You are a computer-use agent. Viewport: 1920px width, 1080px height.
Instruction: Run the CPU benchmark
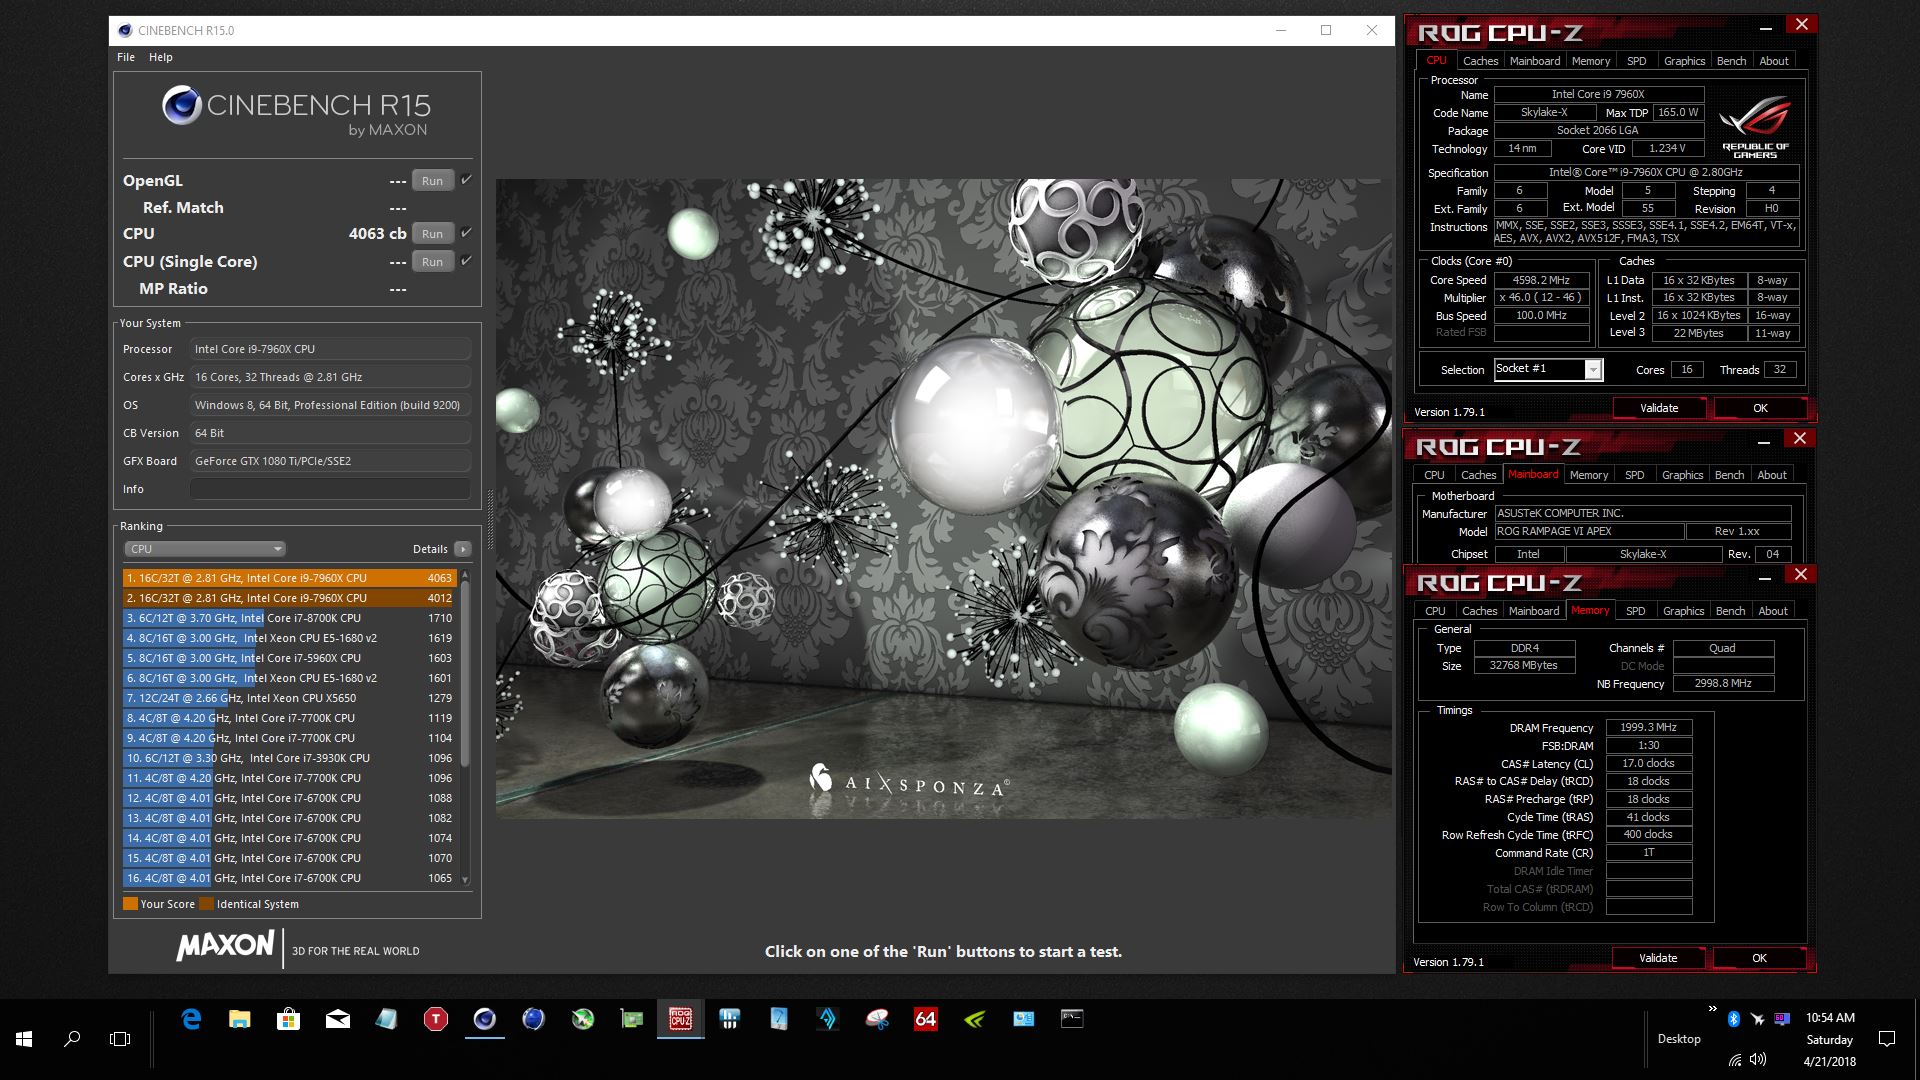(432, 234)
